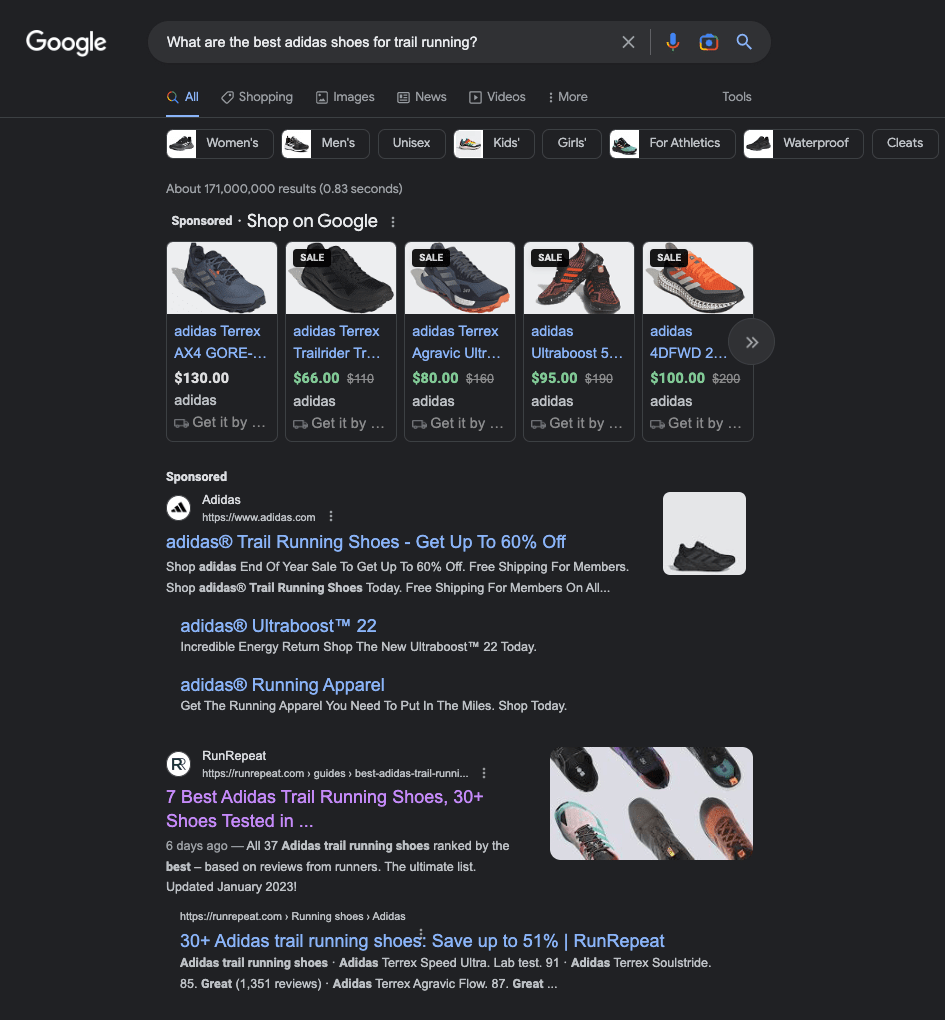Click the magnifying glass search button

tap(744, 42)
